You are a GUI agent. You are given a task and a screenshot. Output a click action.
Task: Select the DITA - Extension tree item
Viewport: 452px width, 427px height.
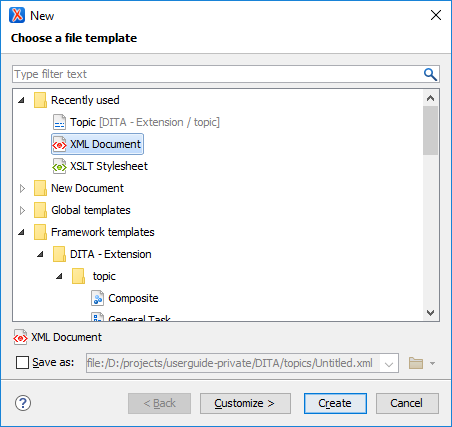(111, 254)
